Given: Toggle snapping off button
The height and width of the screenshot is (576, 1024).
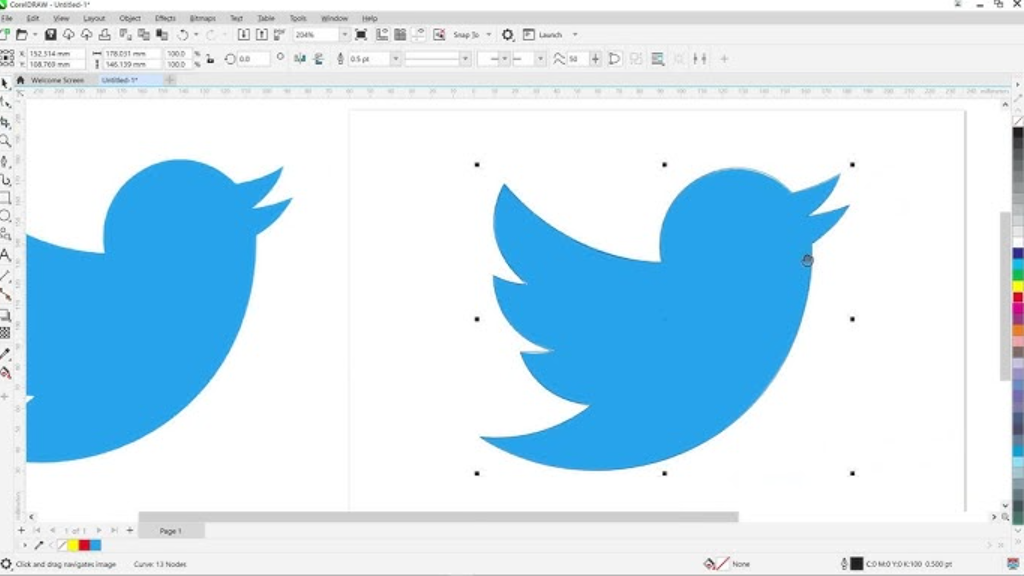Looking at the screenshot, I should (440, 35).
